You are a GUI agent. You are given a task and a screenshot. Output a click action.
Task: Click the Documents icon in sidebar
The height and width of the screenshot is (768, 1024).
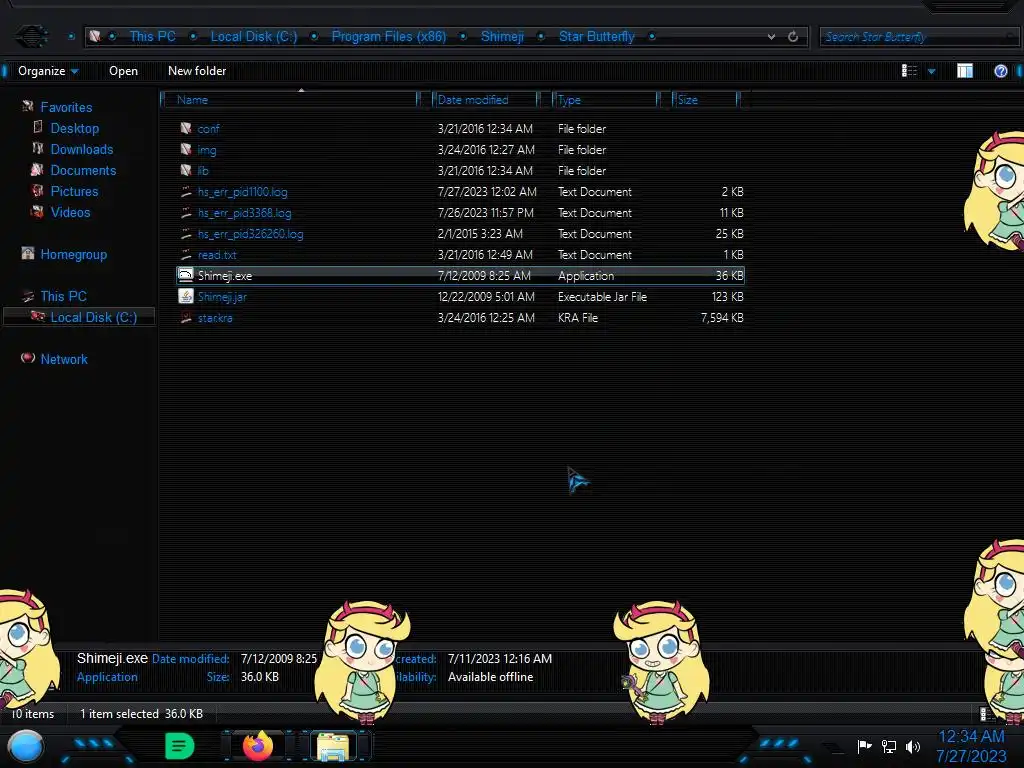pyautogui.click(x=37, y=170)
